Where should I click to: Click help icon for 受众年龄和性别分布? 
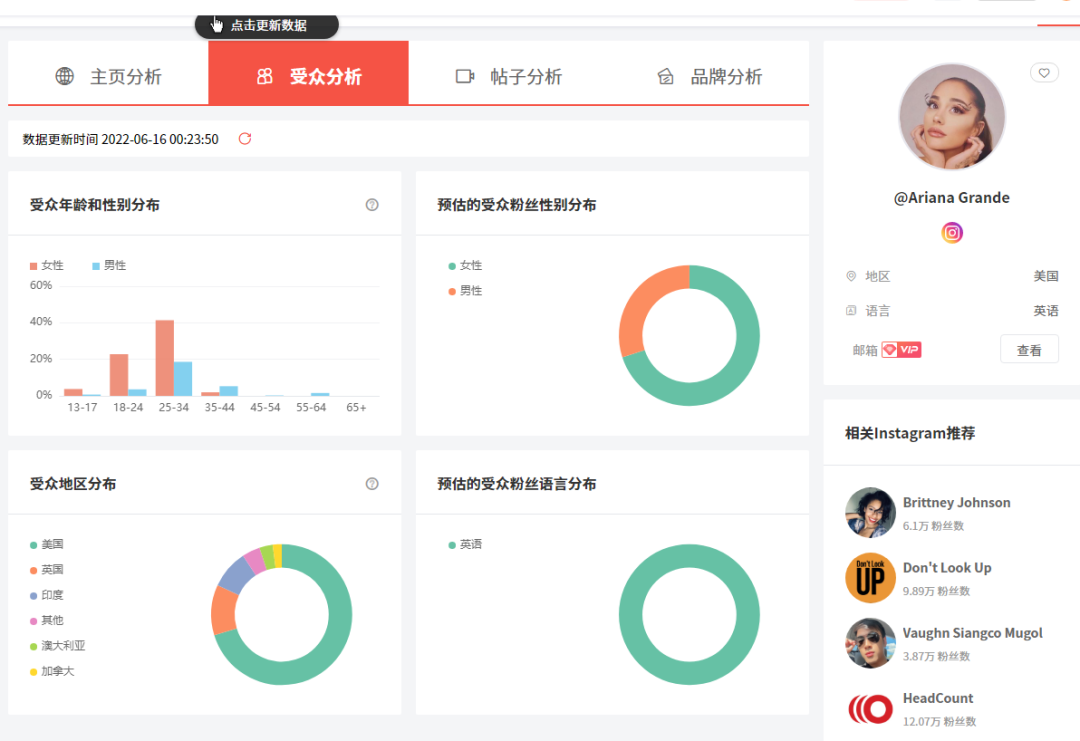tap(372, 205)
